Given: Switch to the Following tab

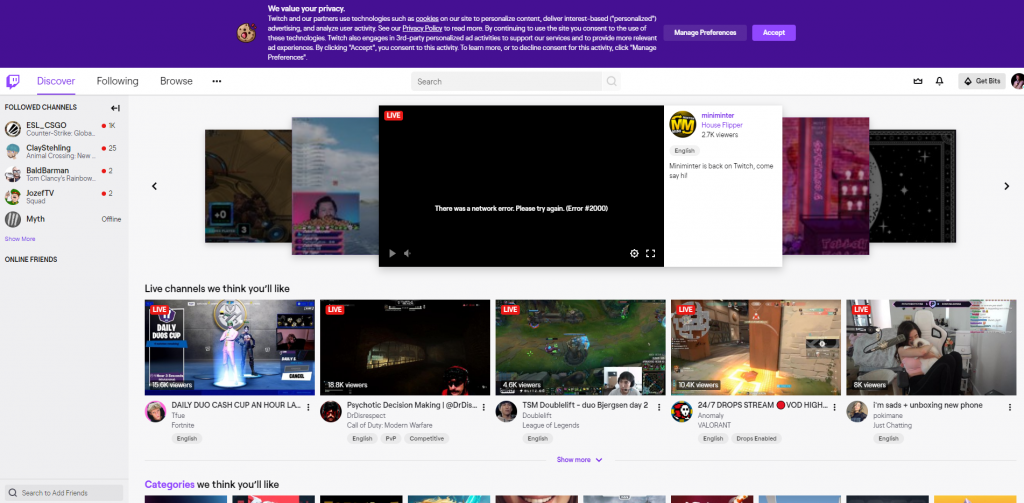Looking at the screenshot, I should (118, 82).
